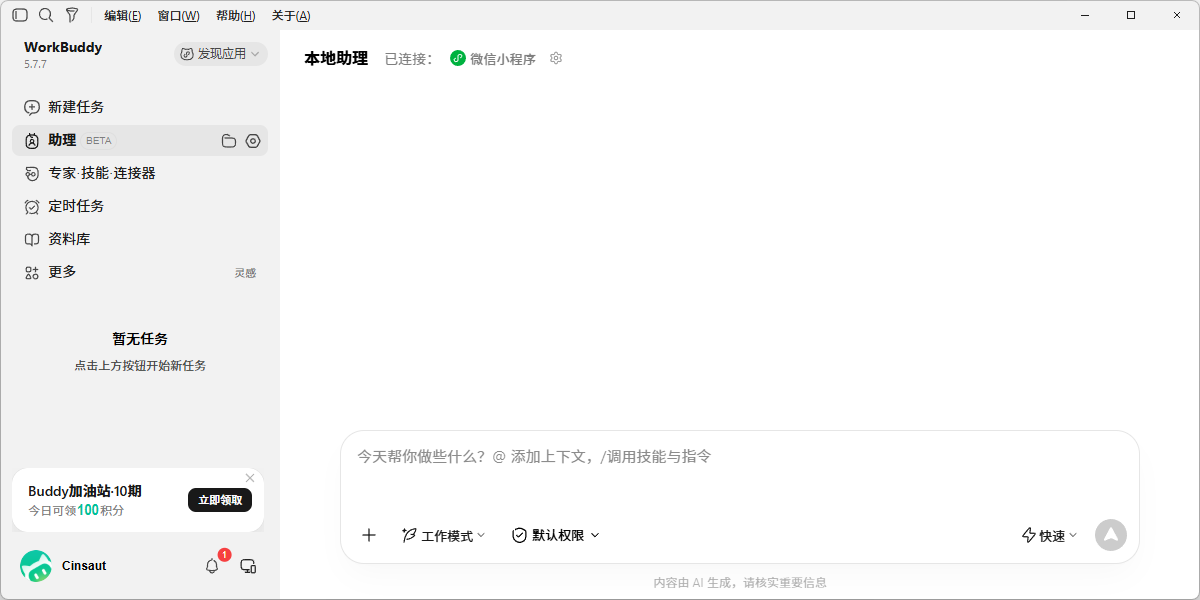Viewport: 1200px width, 600px height.
Task: Click the 更多 grid icon
Action: click(x=32, y=273)
